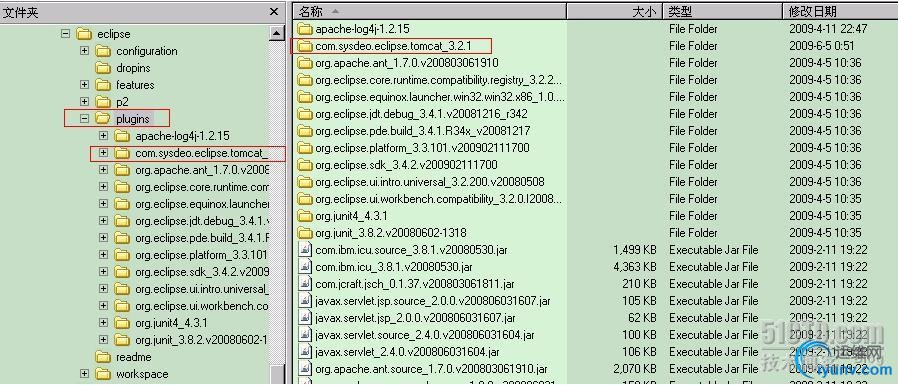Select org.eclipse.ui.intro.universal in folder tree
This screenshot has height=386, width=898.
(x=202, y=289)
